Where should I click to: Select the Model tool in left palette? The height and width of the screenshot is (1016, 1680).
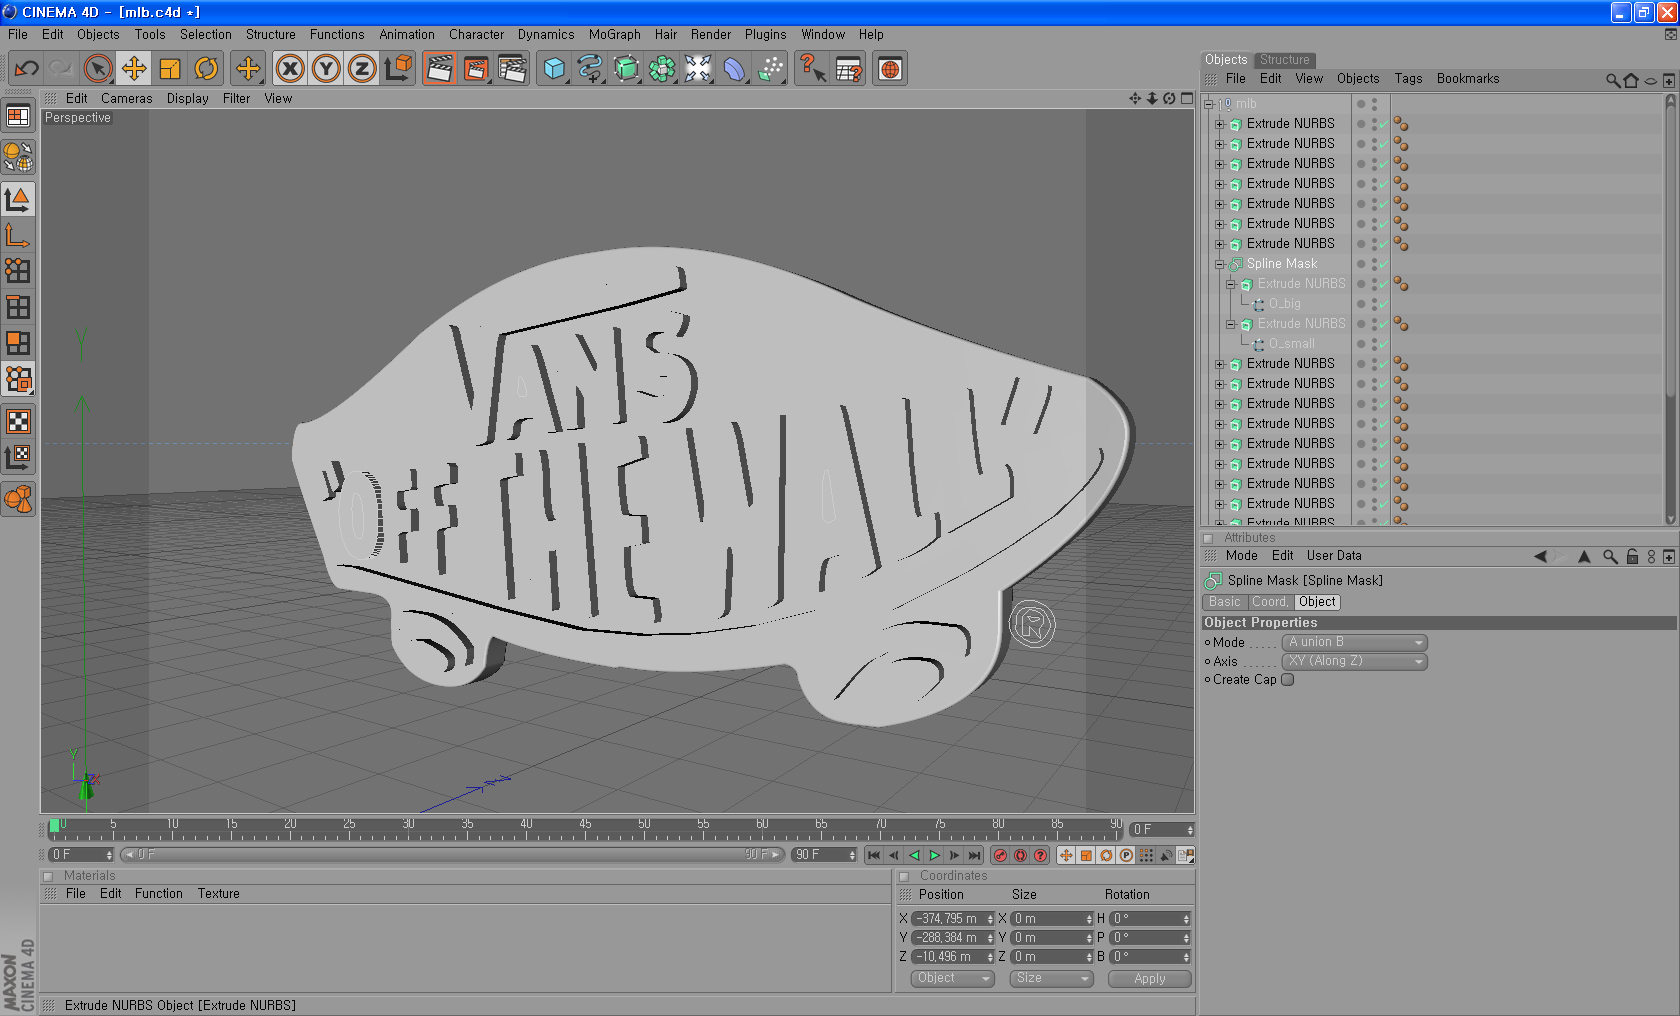pos(18,199)
